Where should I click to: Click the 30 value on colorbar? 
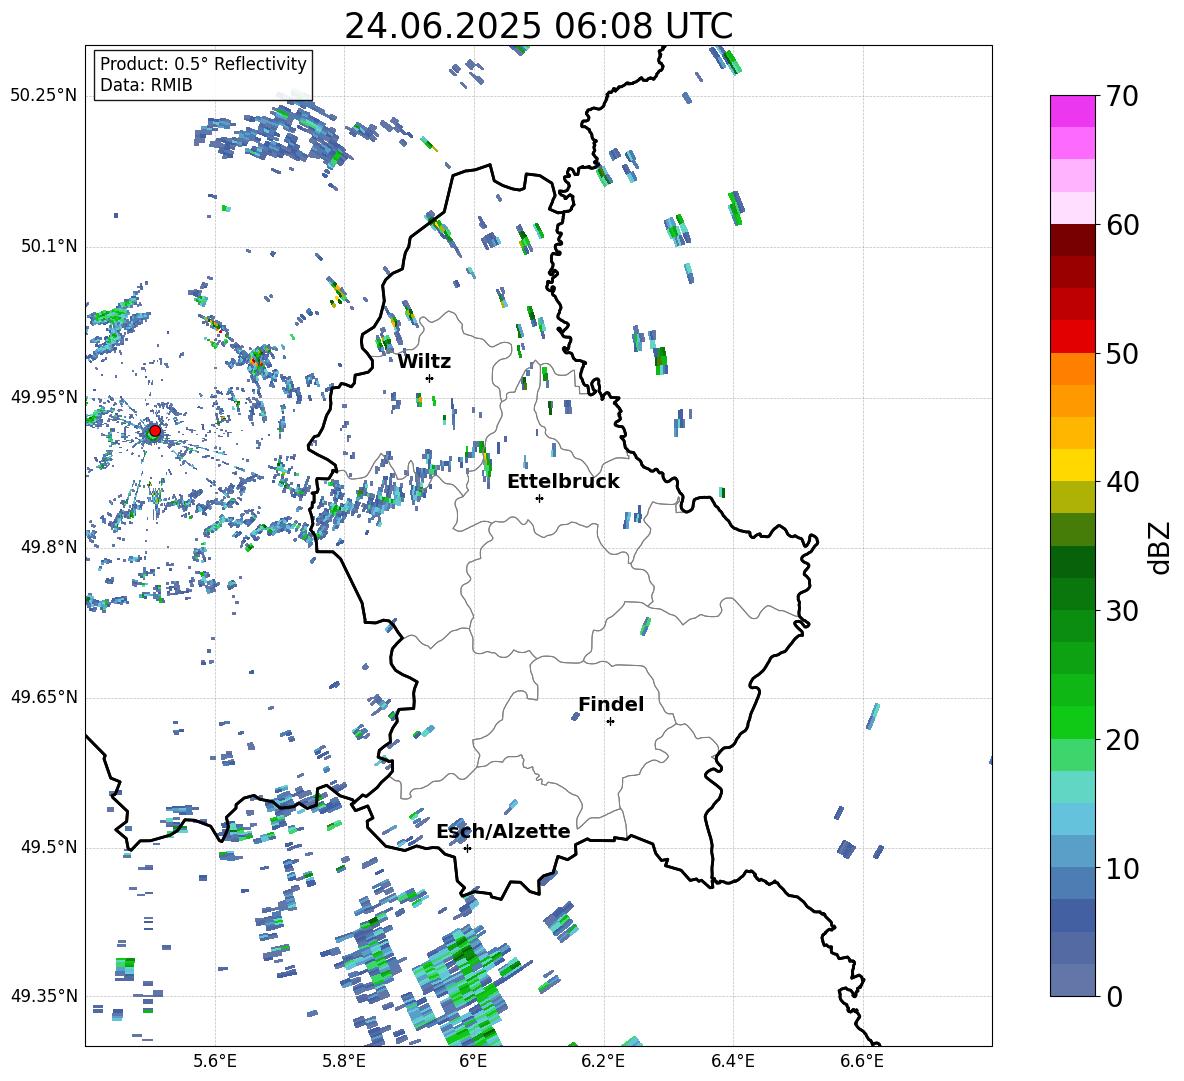tap(1122, 611)
